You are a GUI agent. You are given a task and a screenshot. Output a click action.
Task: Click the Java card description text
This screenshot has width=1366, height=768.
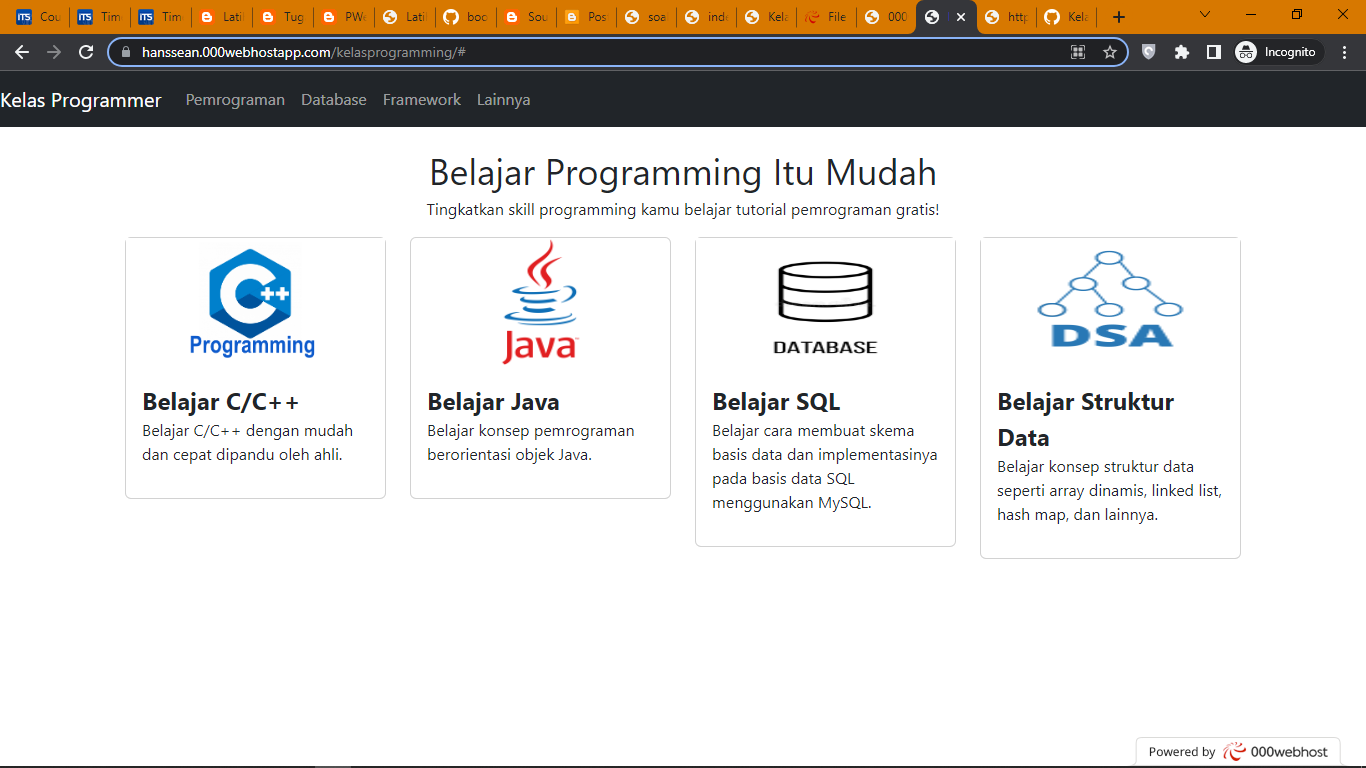coord(531,443)
